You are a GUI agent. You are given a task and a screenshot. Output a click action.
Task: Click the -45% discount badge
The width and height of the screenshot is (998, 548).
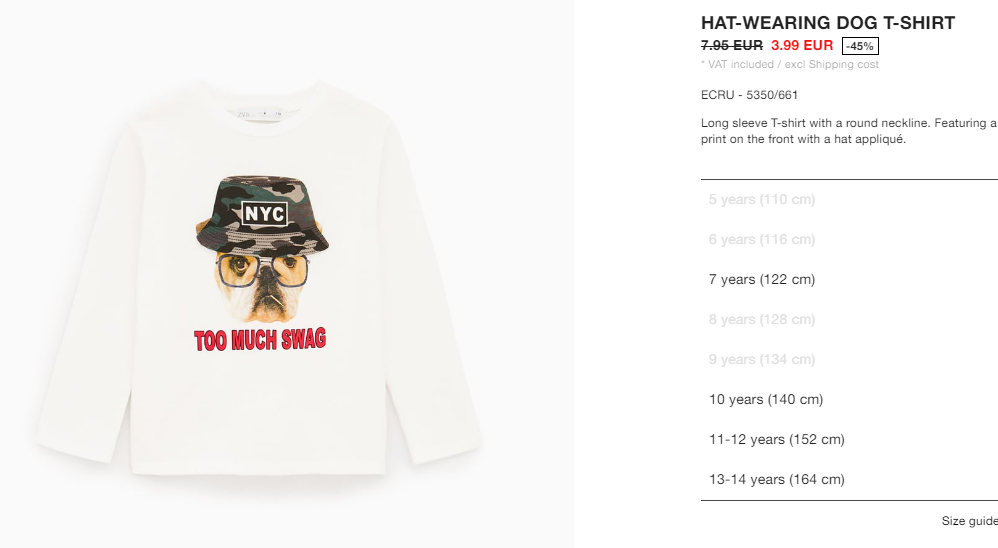pyautogui.click(x=860, y=46)
